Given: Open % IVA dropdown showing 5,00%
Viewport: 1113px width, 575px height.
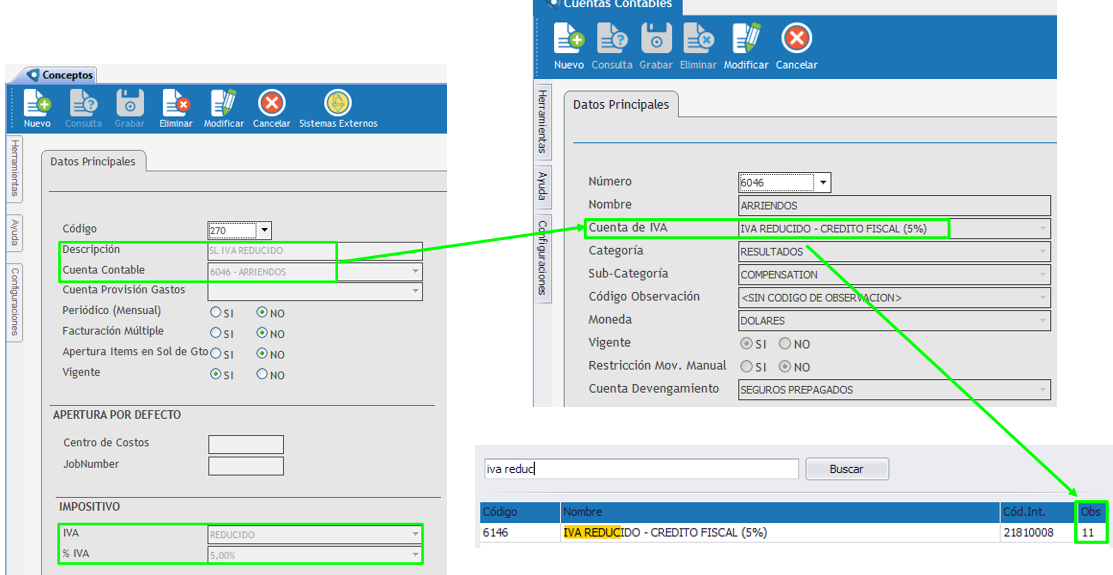Looking at the screenshot, I should 415,555.
